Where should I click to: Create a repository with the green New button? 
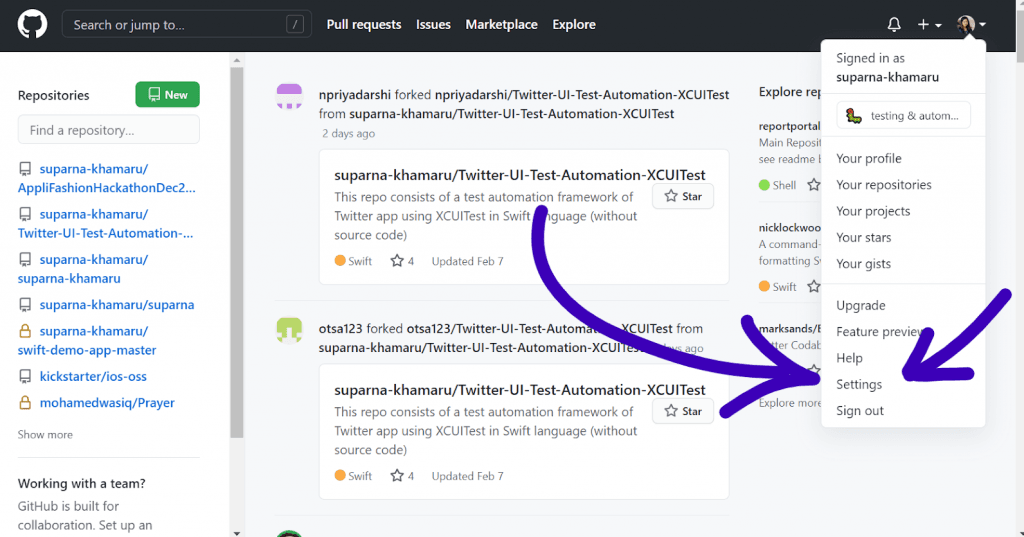[168, 95]
